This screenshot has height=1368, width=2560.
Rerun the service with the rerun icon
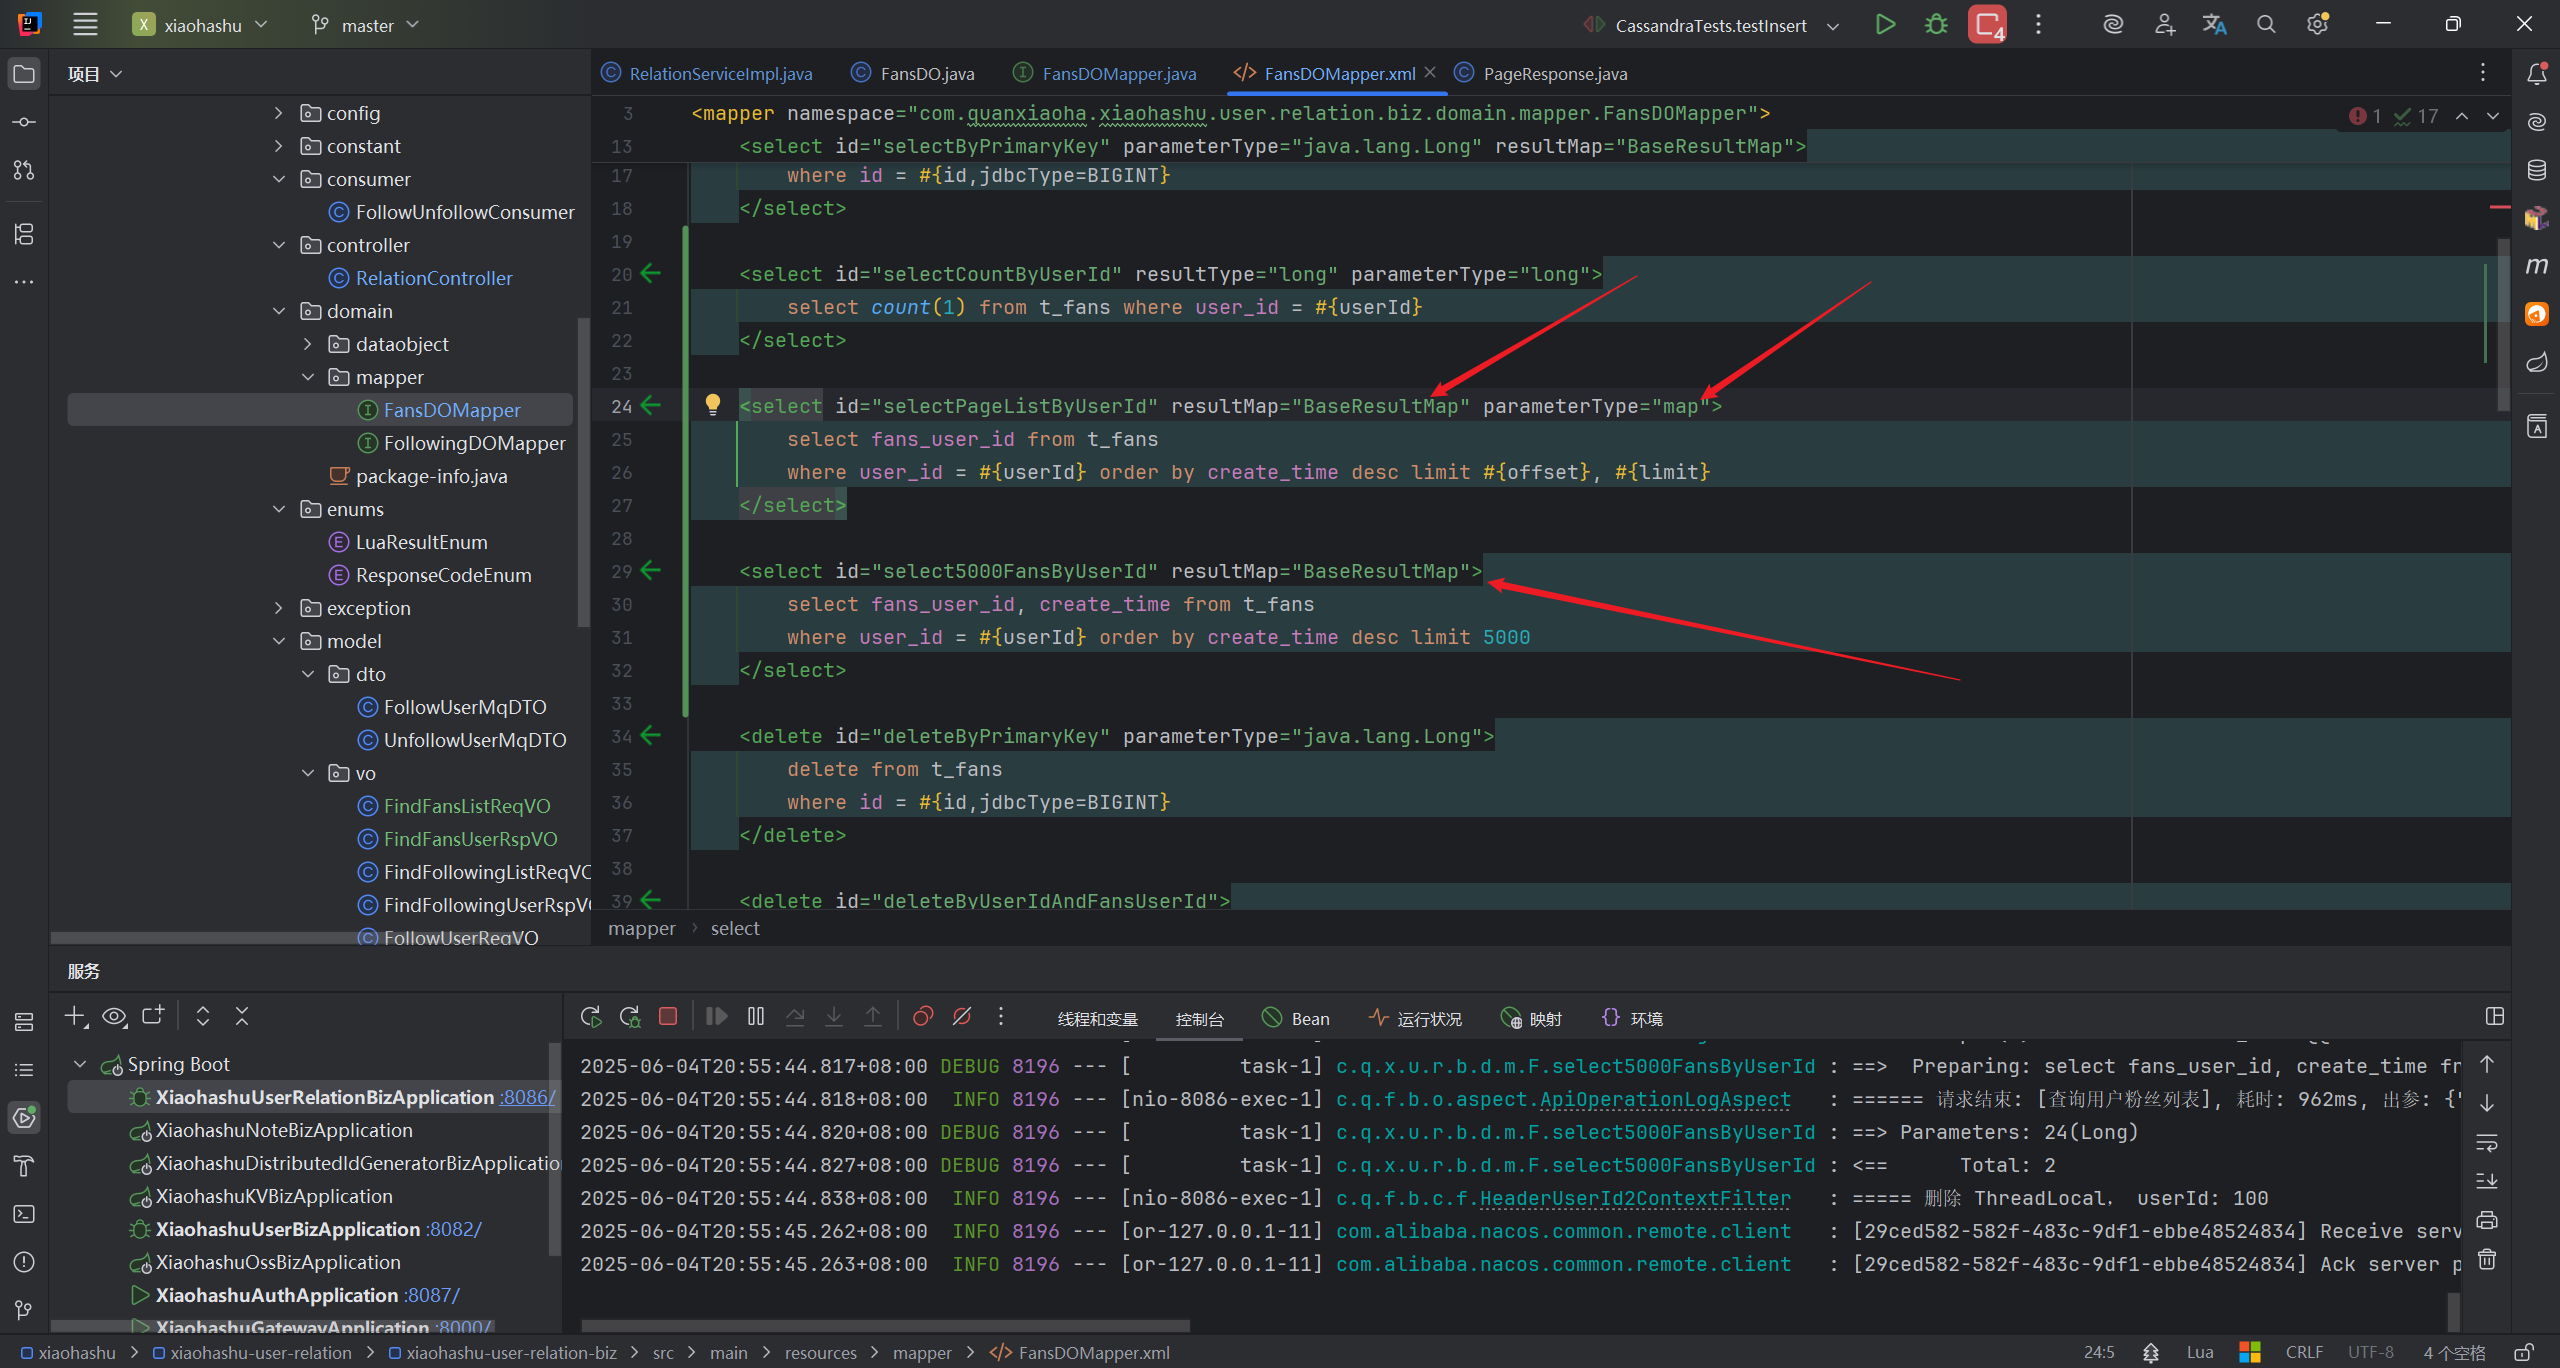coord(591,1017)
